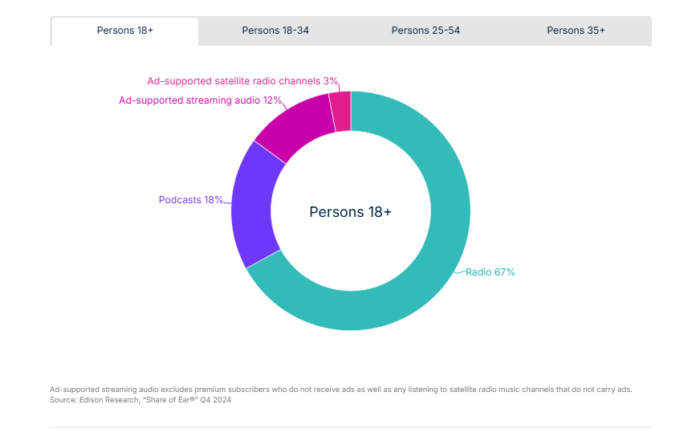Click the center "Persons 18+" chart title
700x441 pixels.
pos(350,212)
